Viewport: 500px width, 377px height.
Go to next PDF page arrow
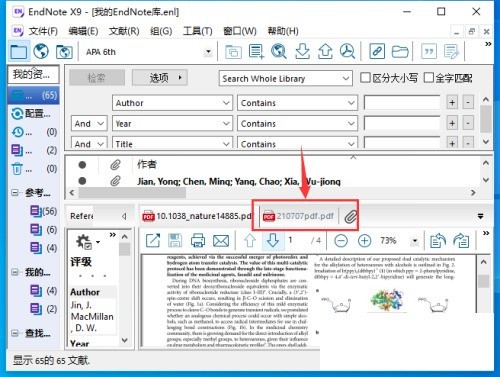(x=273, y=240)
